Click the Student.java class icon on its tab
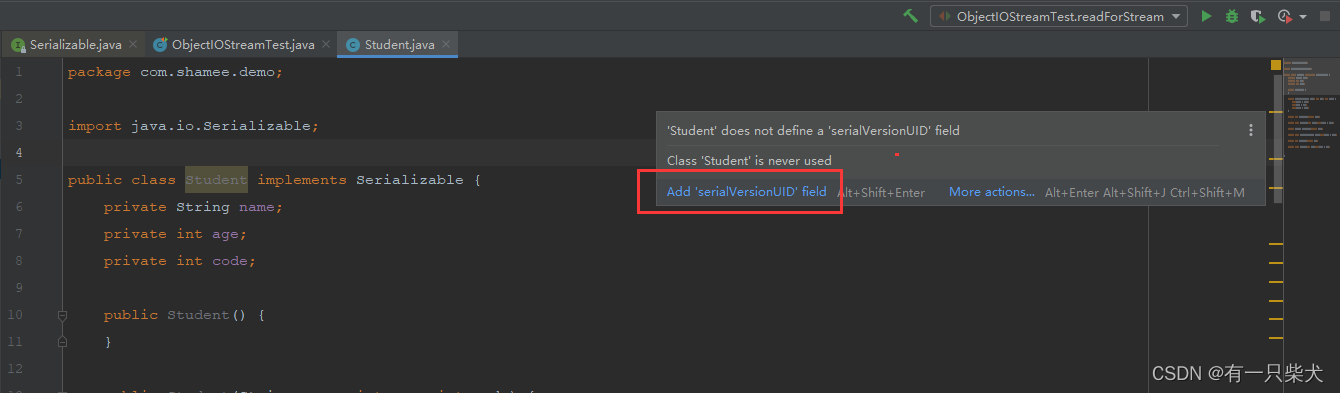 tap(353, 45)
